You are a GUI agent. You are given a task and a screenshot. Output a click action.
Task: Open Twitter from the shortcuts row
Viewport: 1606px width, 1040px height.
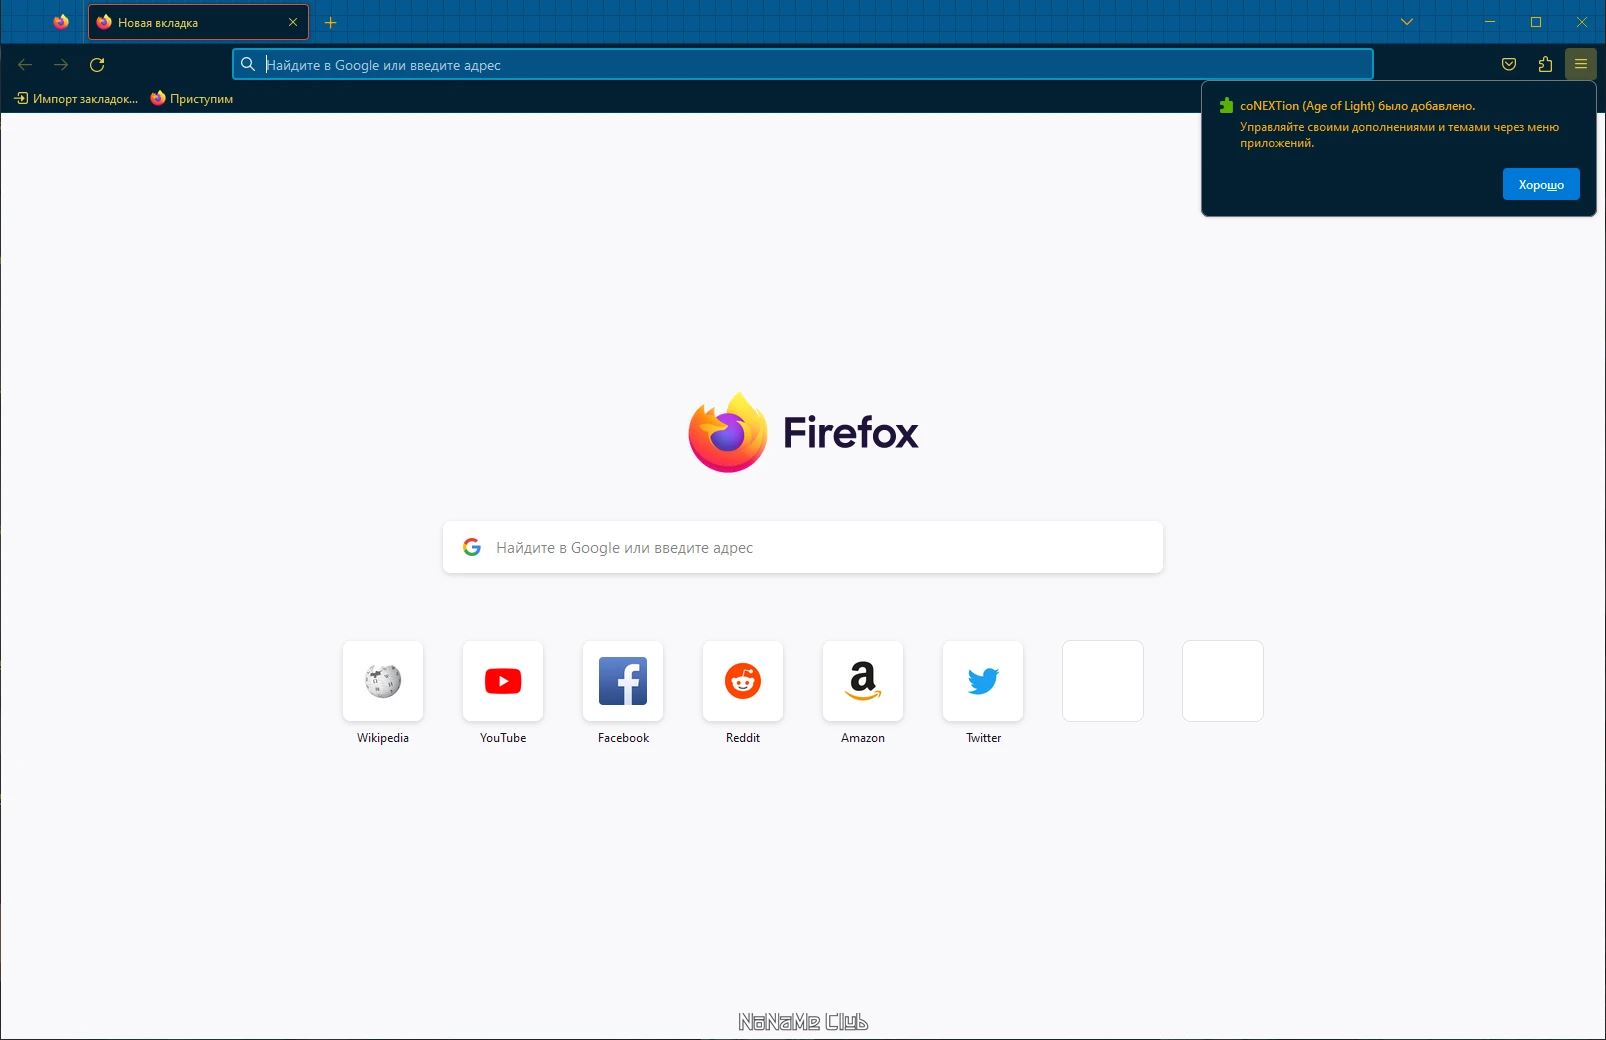click(x=982, y=681)
